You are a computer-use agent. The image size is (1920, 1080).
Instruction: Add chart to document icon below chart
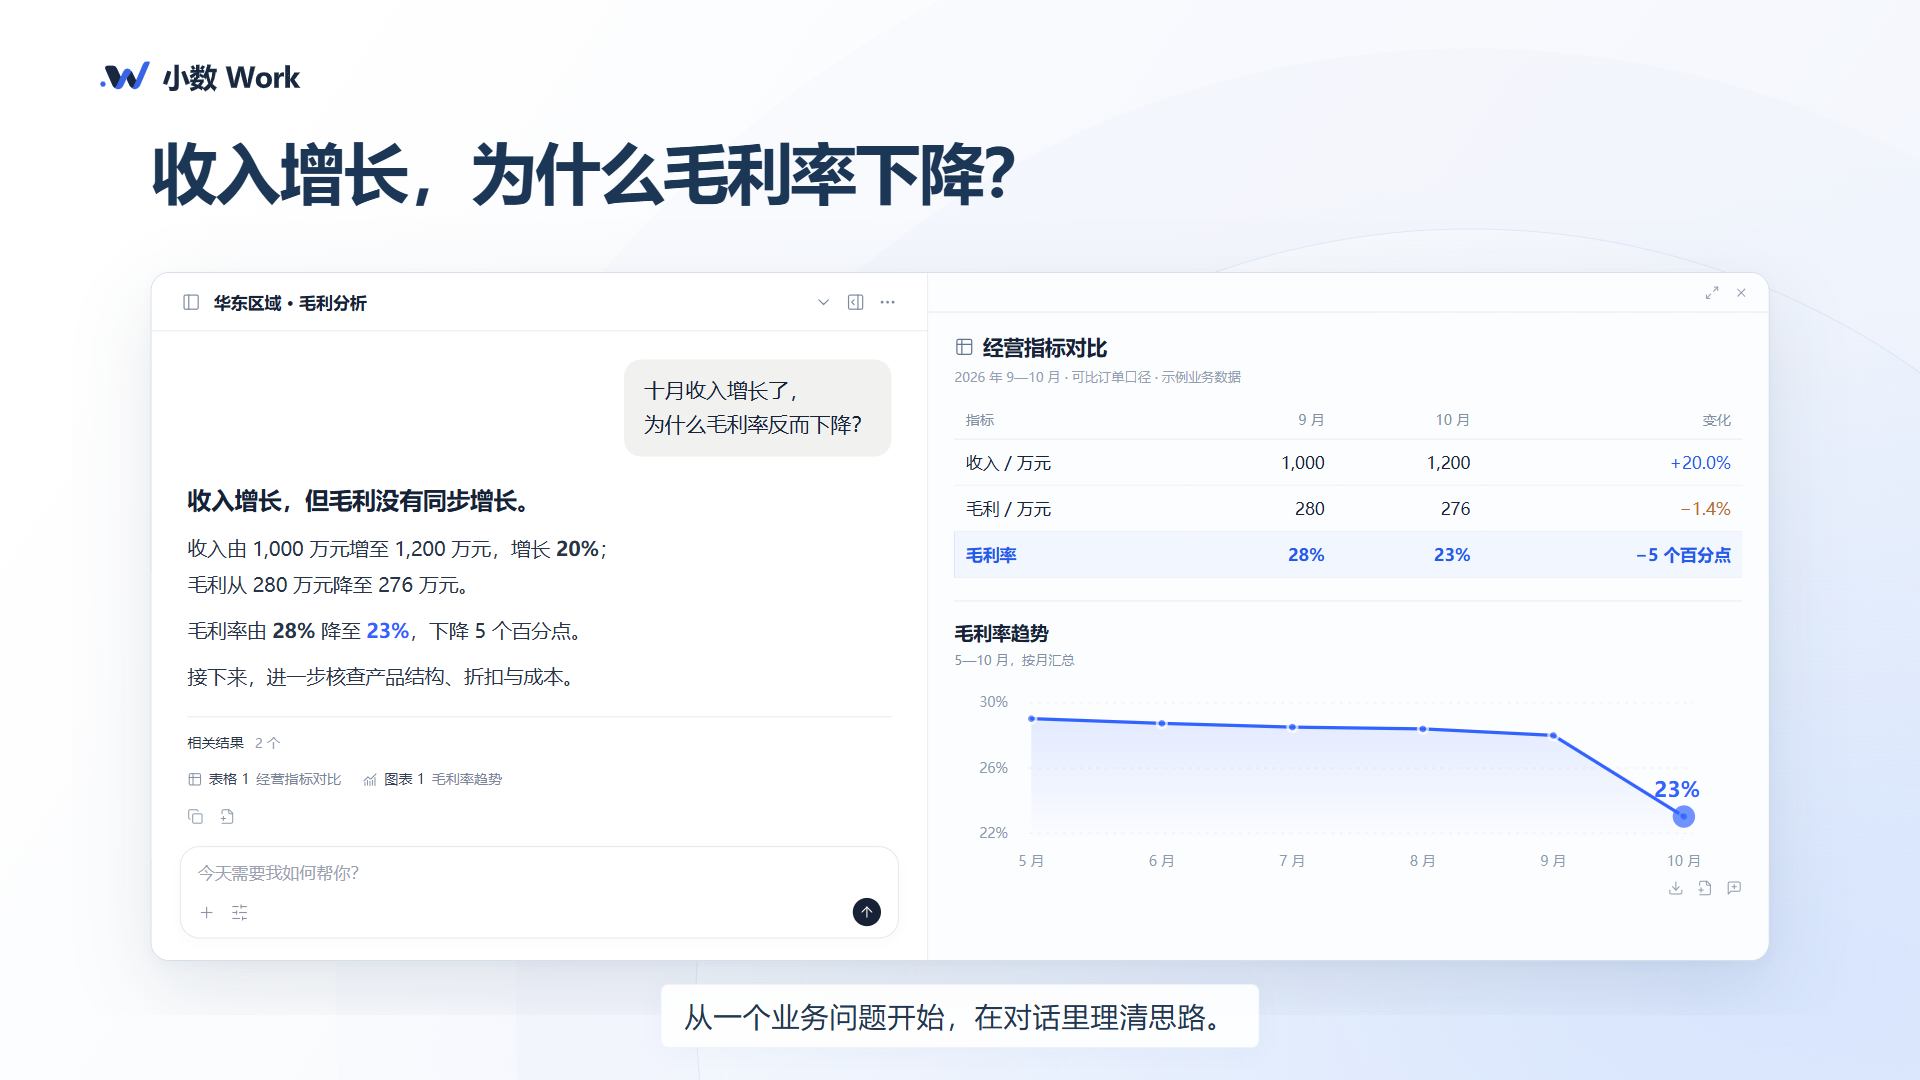pos(1705,888)
